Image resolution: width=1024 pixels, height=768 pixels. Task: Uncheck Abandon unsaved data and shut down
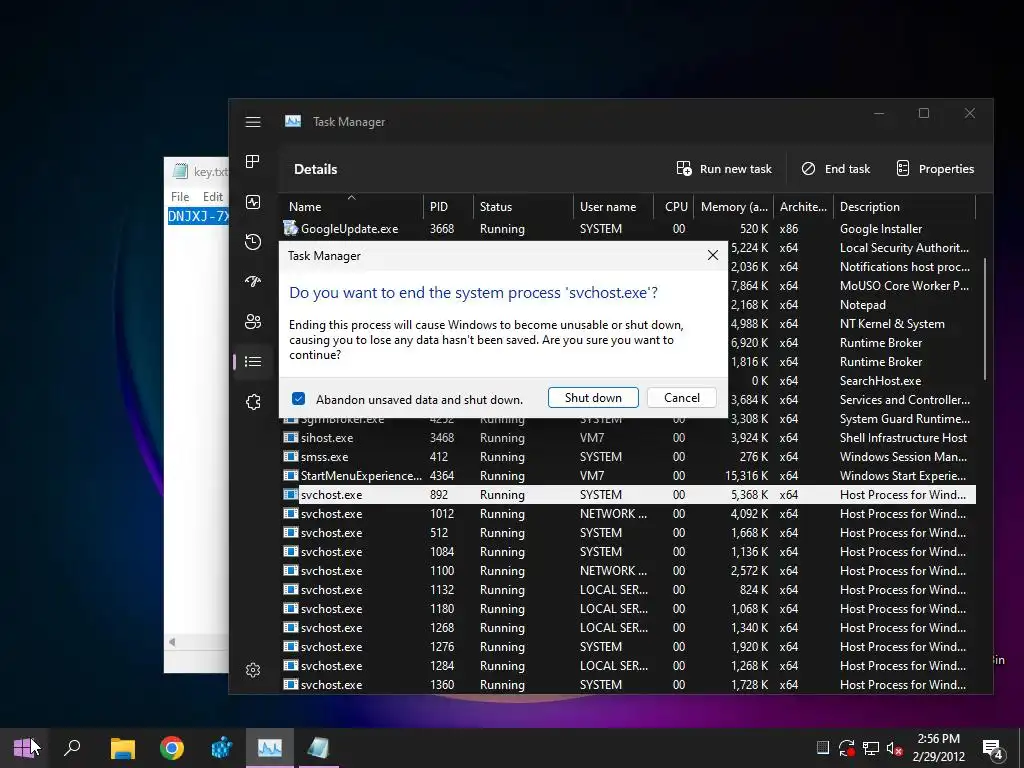298,398
